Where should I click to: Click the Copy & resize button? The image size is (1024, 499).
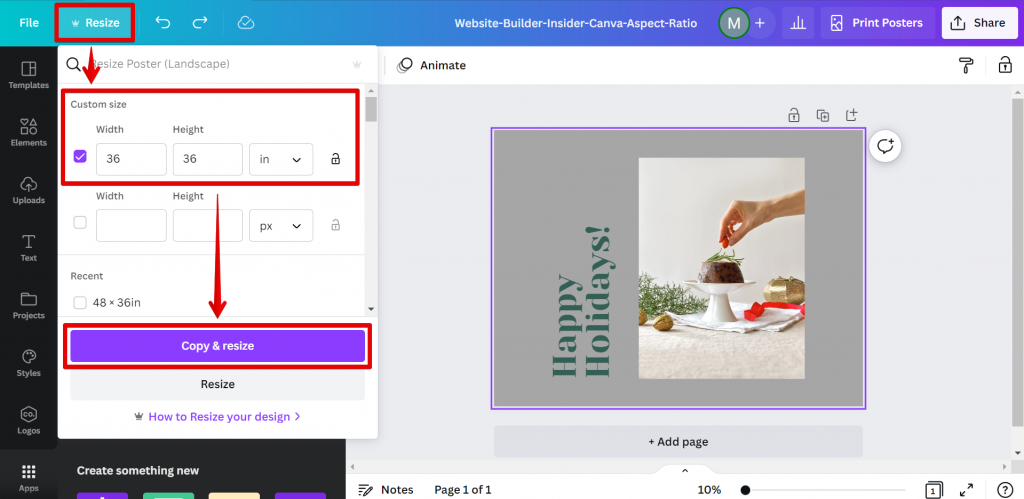[x=217, y=346]
